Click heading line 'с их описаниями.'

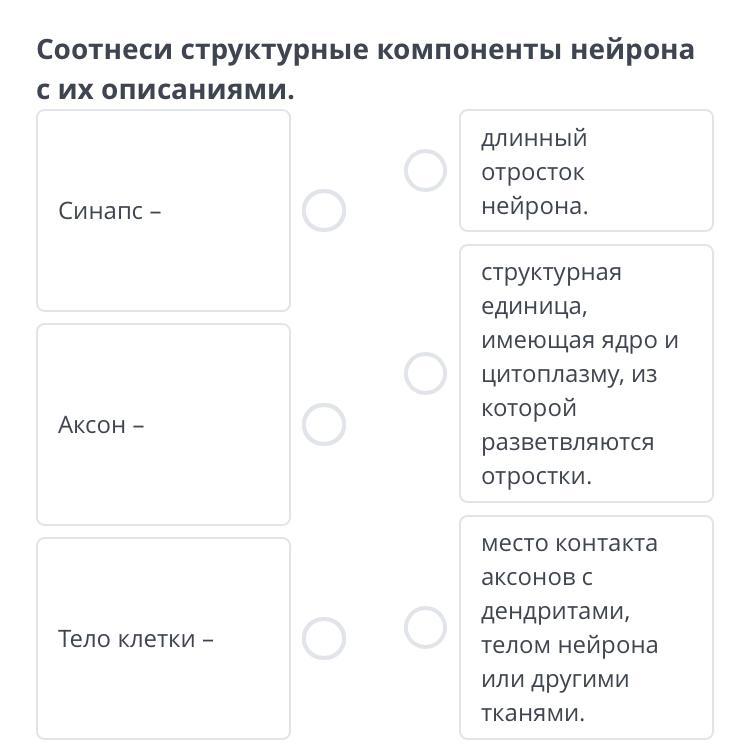(x=166, y=90)
